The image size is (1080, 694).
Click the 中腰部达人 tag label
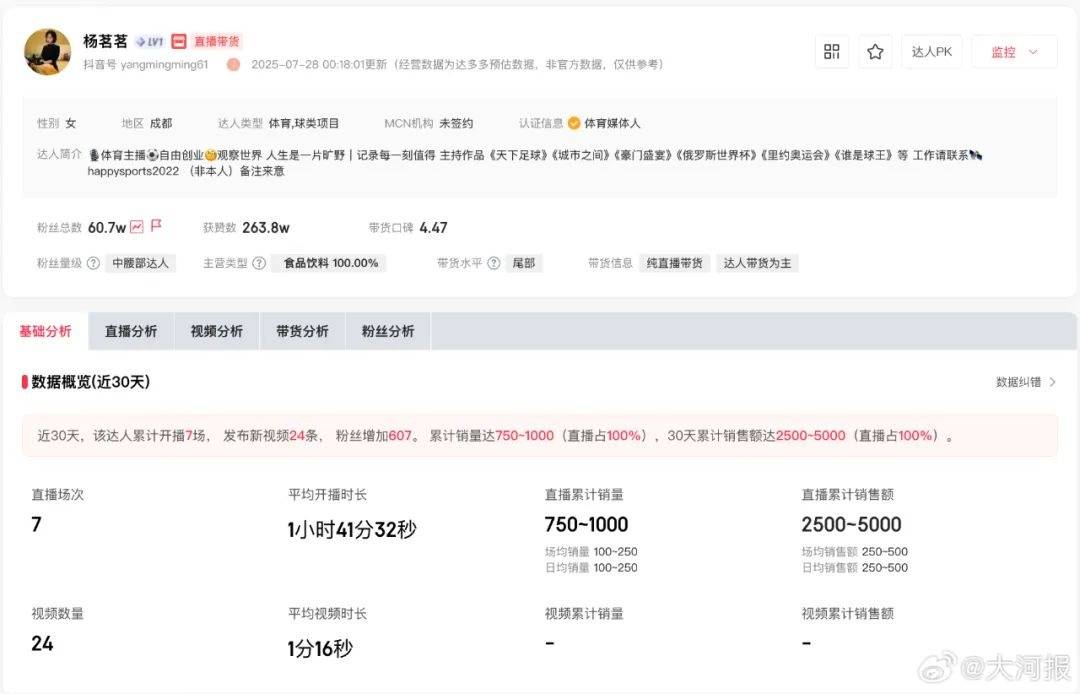coord(140,263)
